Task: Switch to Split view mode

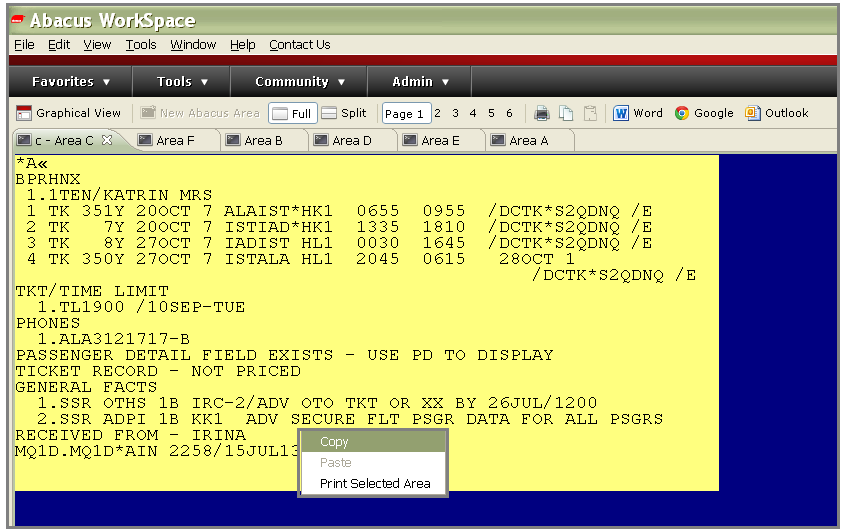Action: coord(344,113)
